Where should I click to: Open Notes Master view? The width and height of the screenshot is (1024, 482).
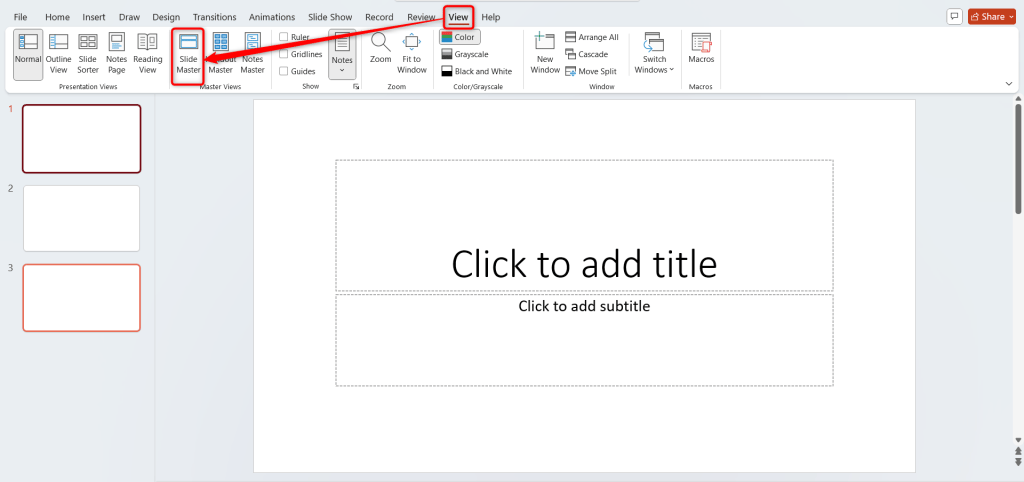point(253,54)
